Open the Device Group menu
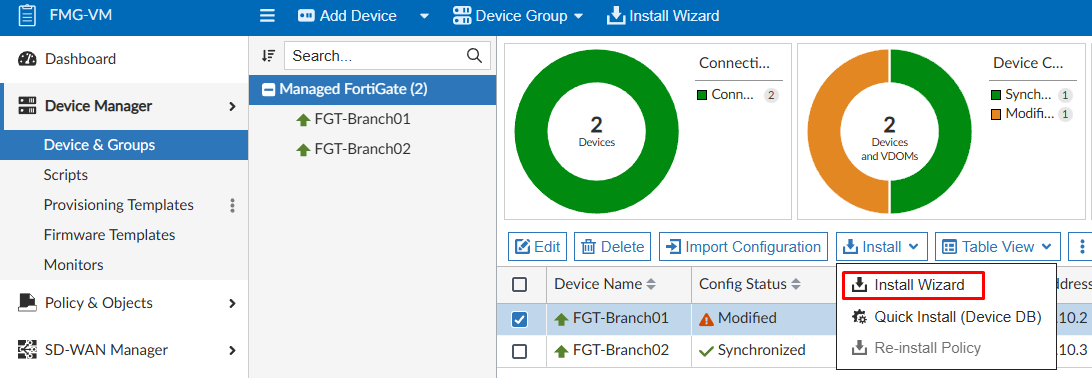This screenshot has height=378, width=1092. (x=517, y=15)
